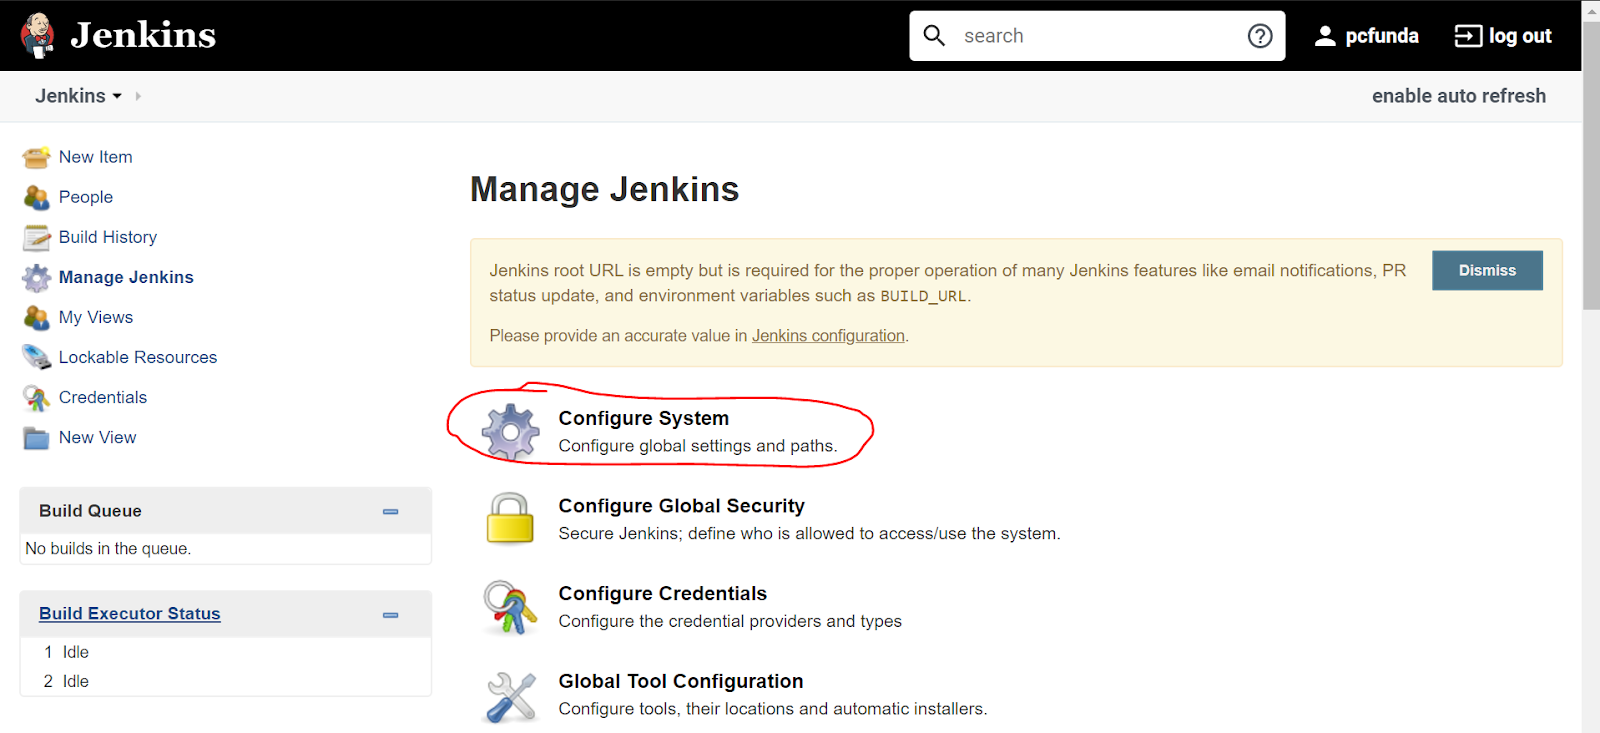
Task: Select Manage Jenkins in sidebar
Action: (x=126, y=277)
